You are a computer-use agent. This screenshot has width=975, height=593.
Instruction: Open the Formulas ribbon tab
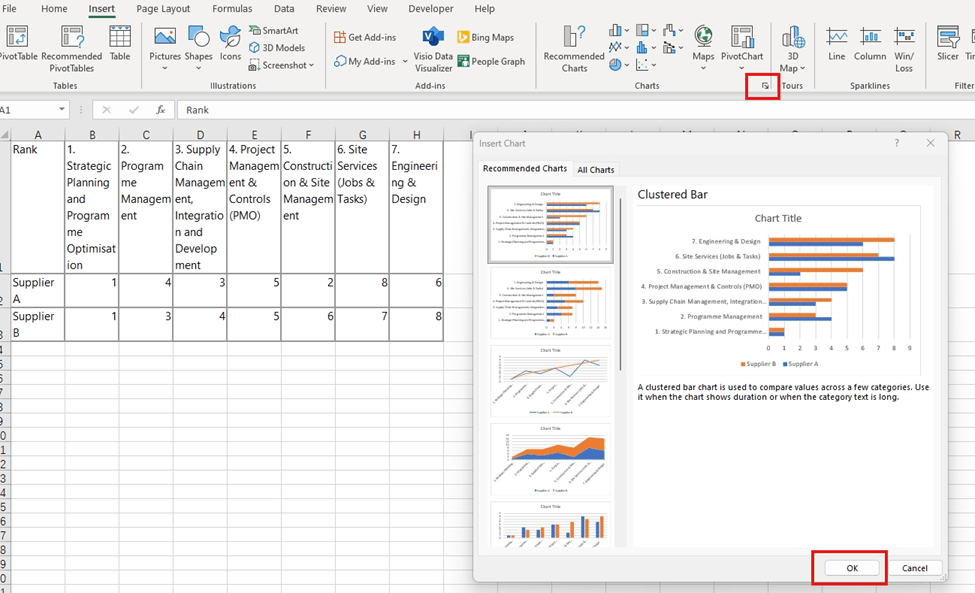click(232, 9)
